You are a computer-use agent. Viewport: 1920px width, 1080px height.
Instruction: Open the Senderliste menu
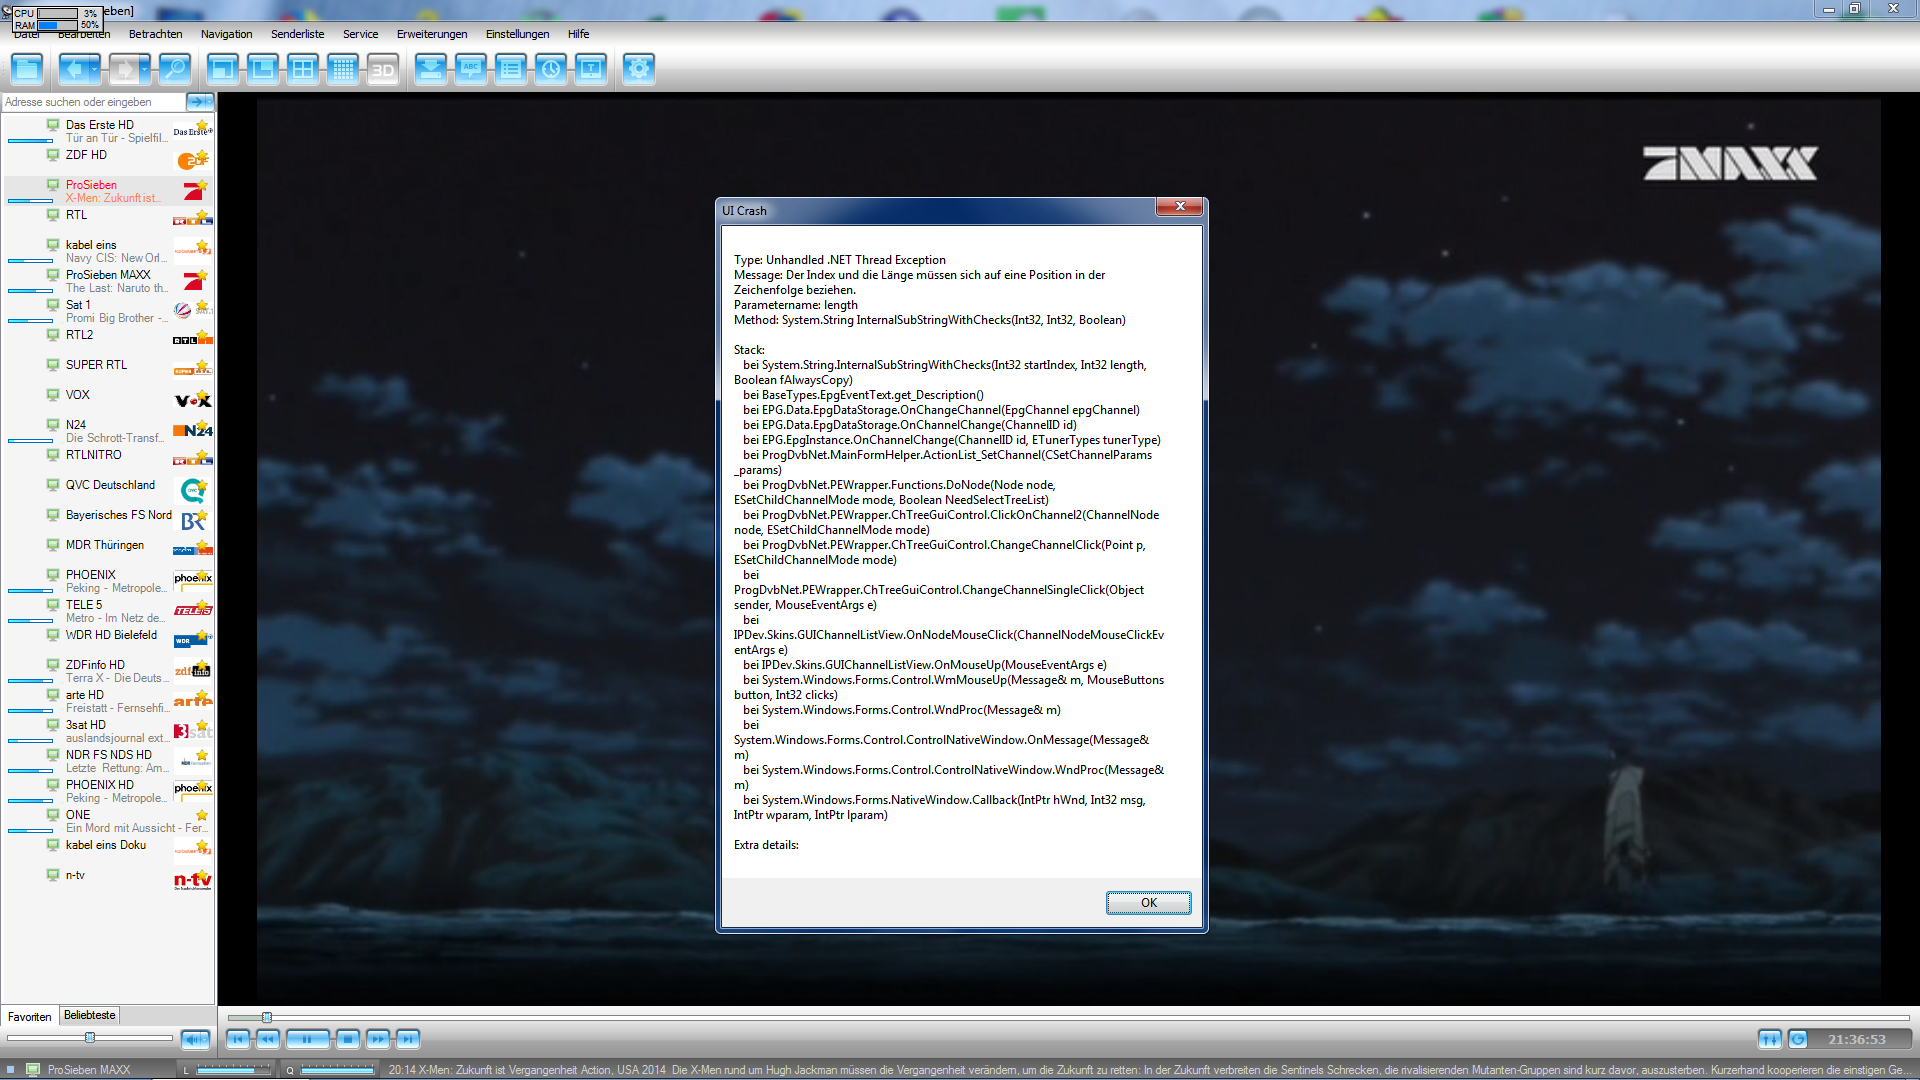tap(297, 34)
